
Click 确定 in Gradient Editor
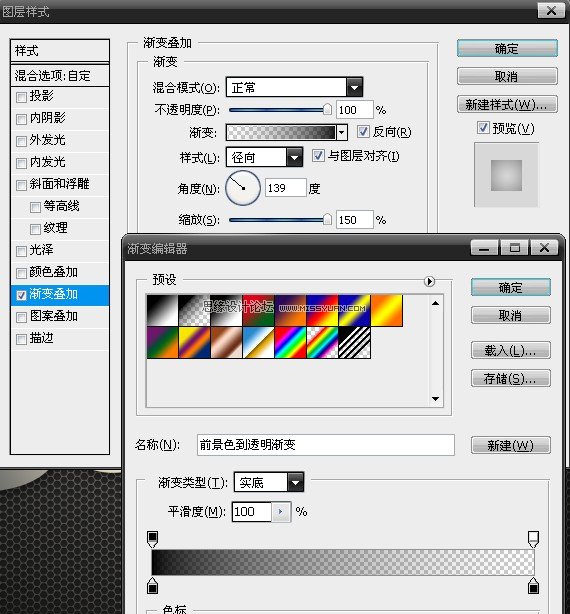(x=510, y=287)
